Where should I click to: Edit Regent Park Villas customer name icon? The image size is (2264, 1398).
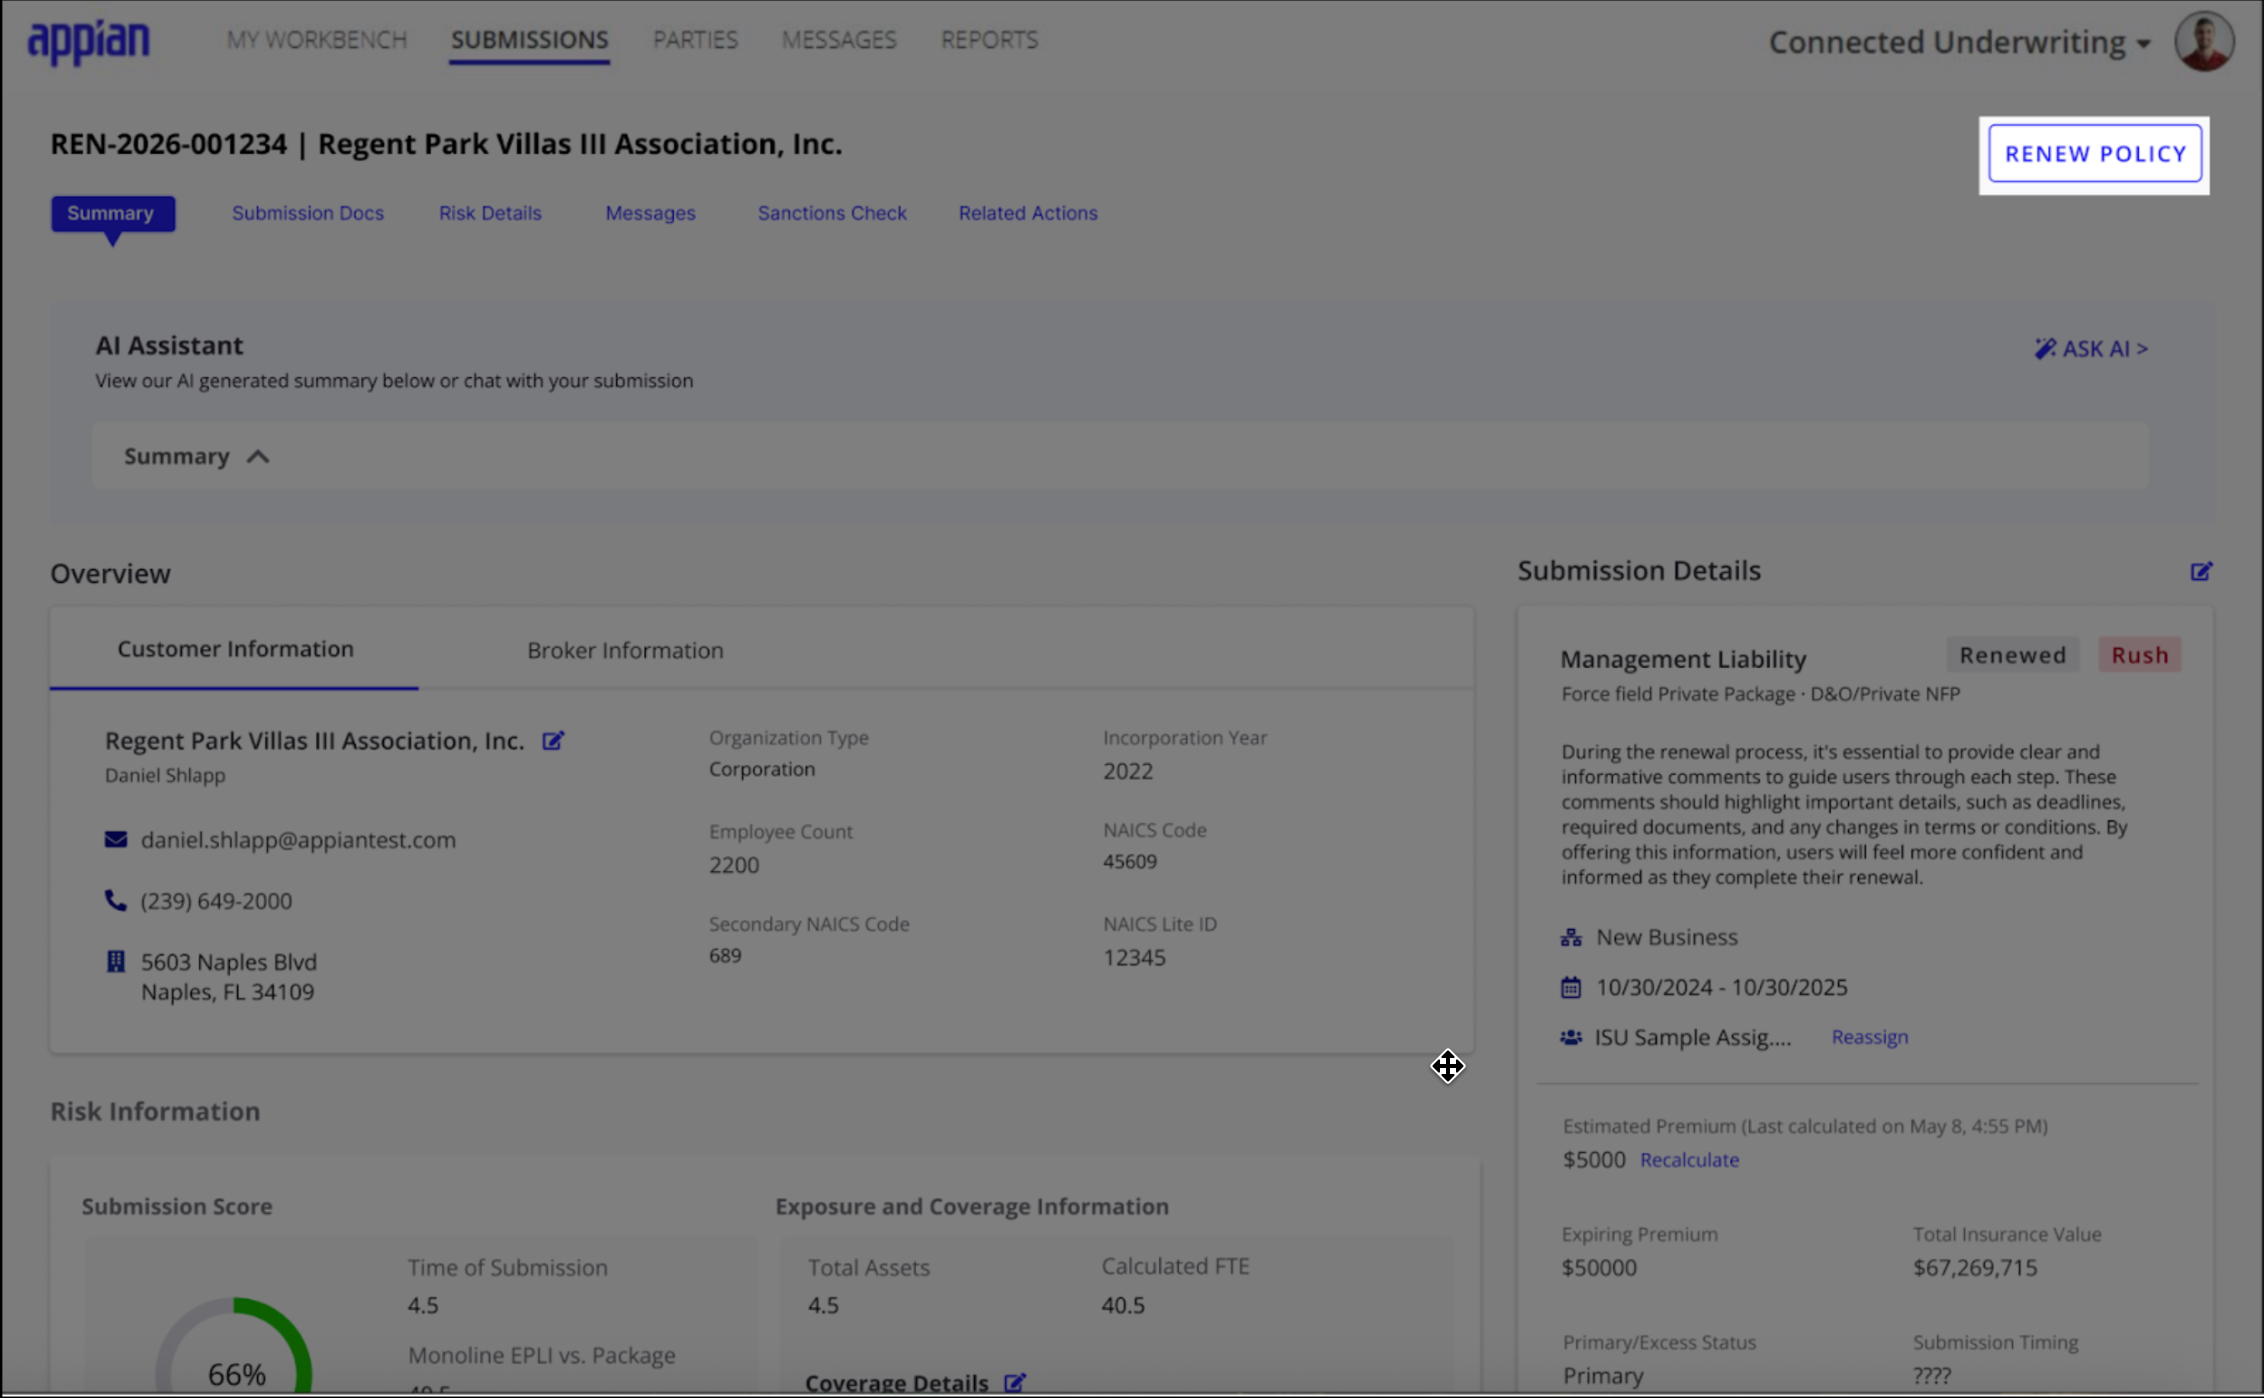pyautogui.click(x=553, y=741)
